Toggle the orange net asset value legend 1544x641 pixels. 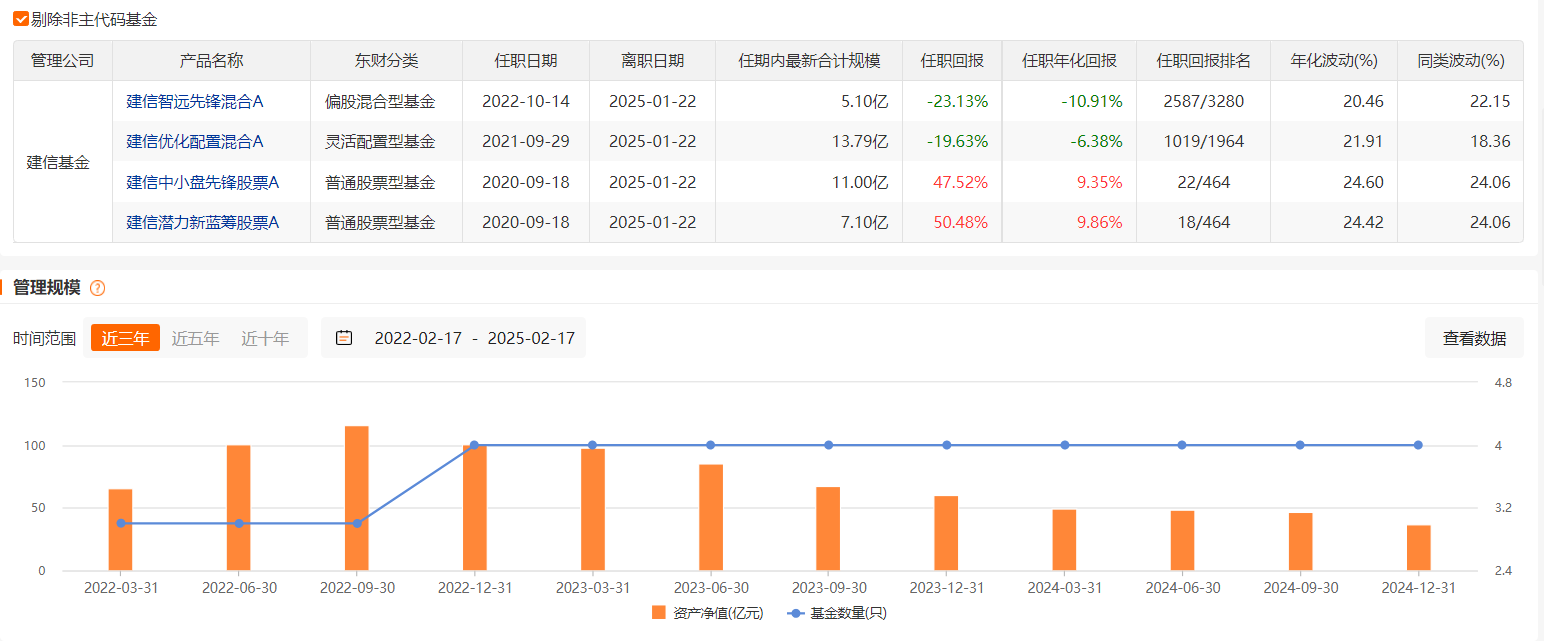click(658, 613)
